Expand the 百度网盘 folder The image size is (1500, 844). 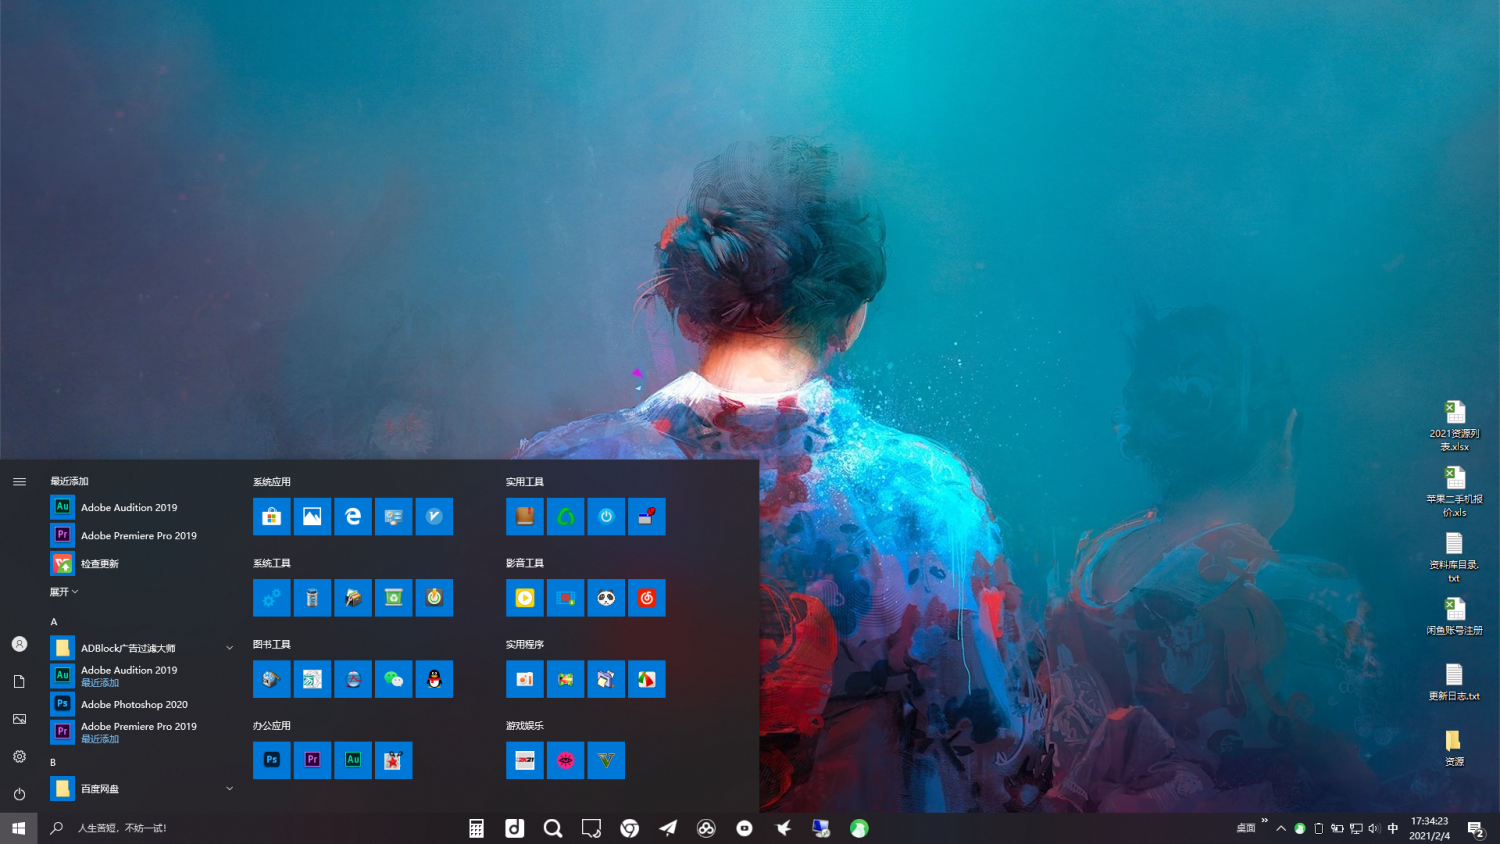point(143,789)
